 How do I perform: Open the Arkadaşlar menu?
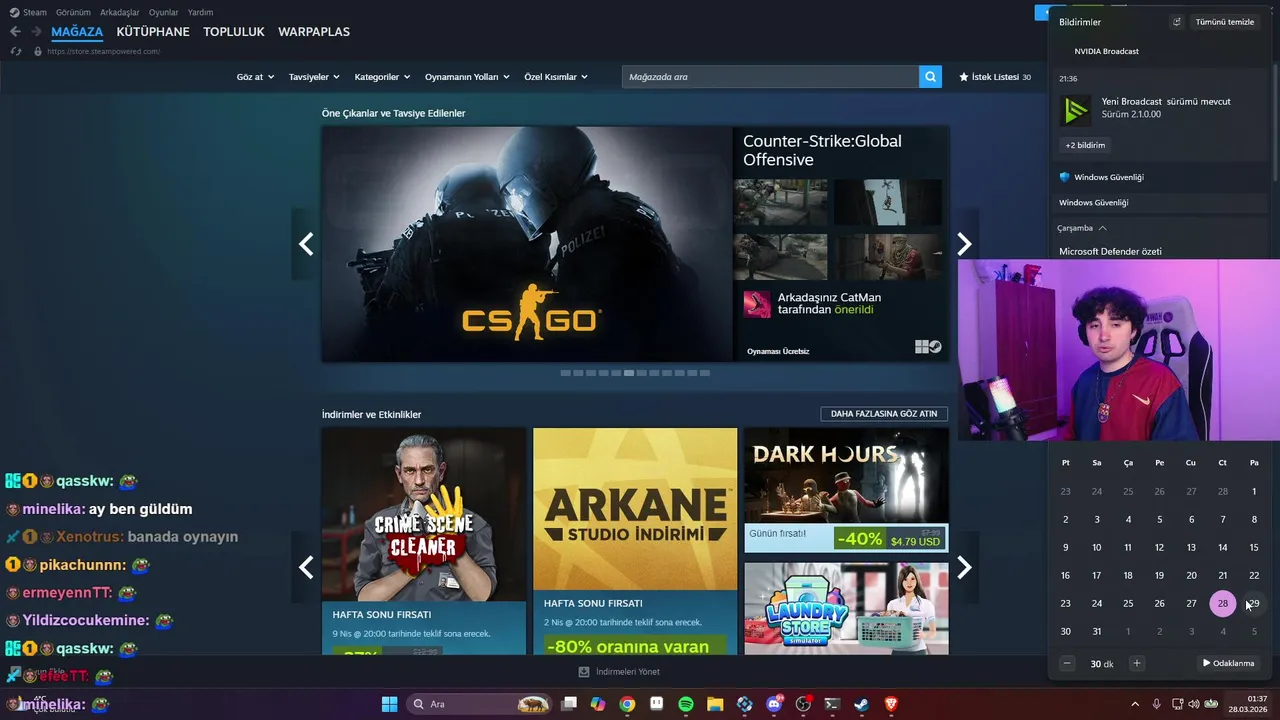[120, 12]
